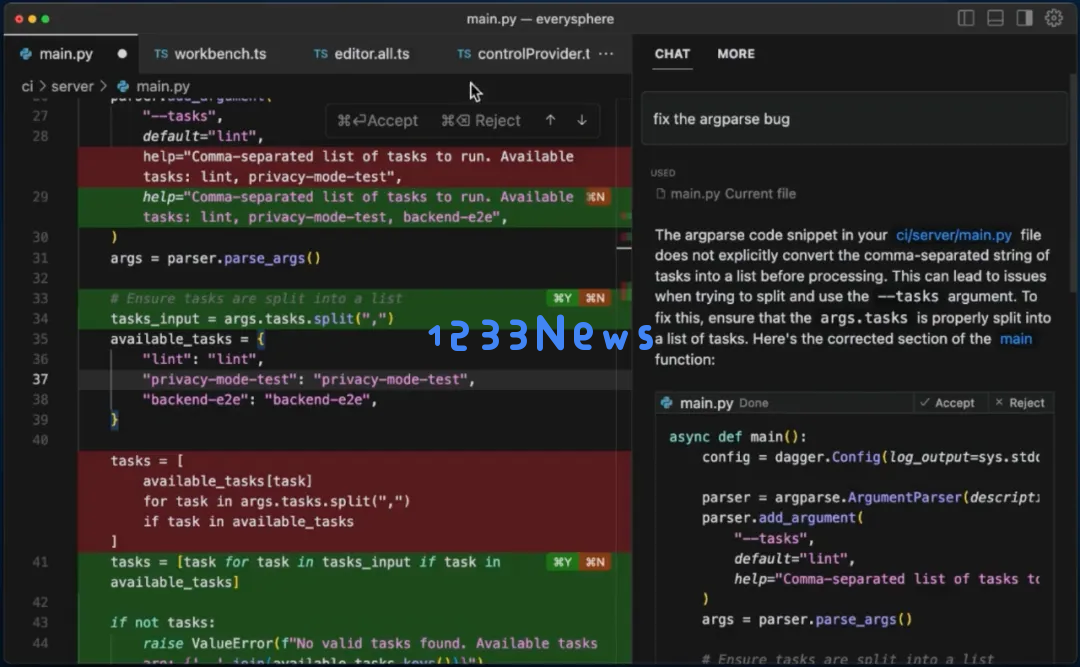Click Python icon in breadcrumb
The image size is (1080, 667).
pos(123,86)
